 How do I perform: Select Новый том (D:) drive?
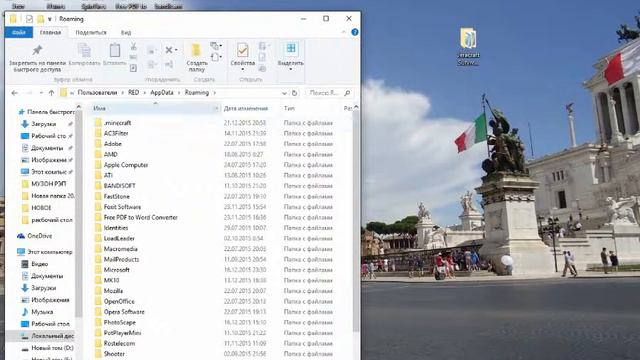[x=52, y=348]
